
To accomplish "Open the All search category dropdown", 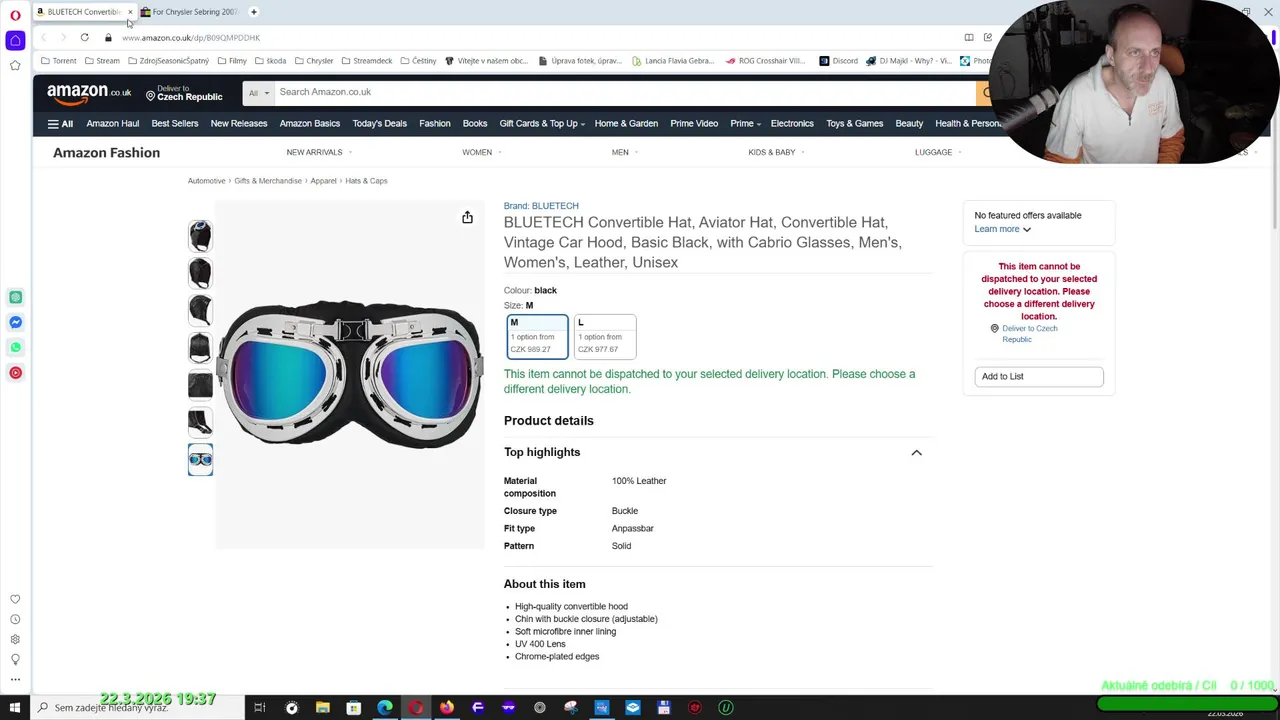I will tap(259, 92).
